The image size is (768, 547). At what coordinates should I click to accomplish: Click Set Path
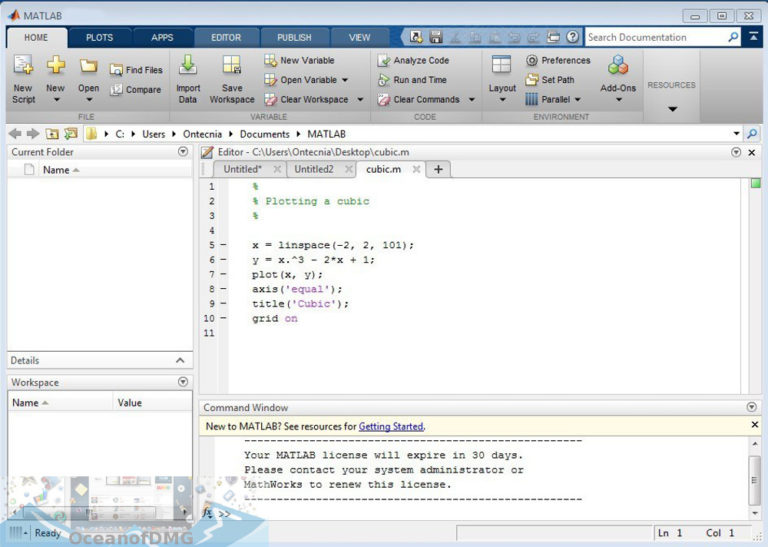[550, 80]
